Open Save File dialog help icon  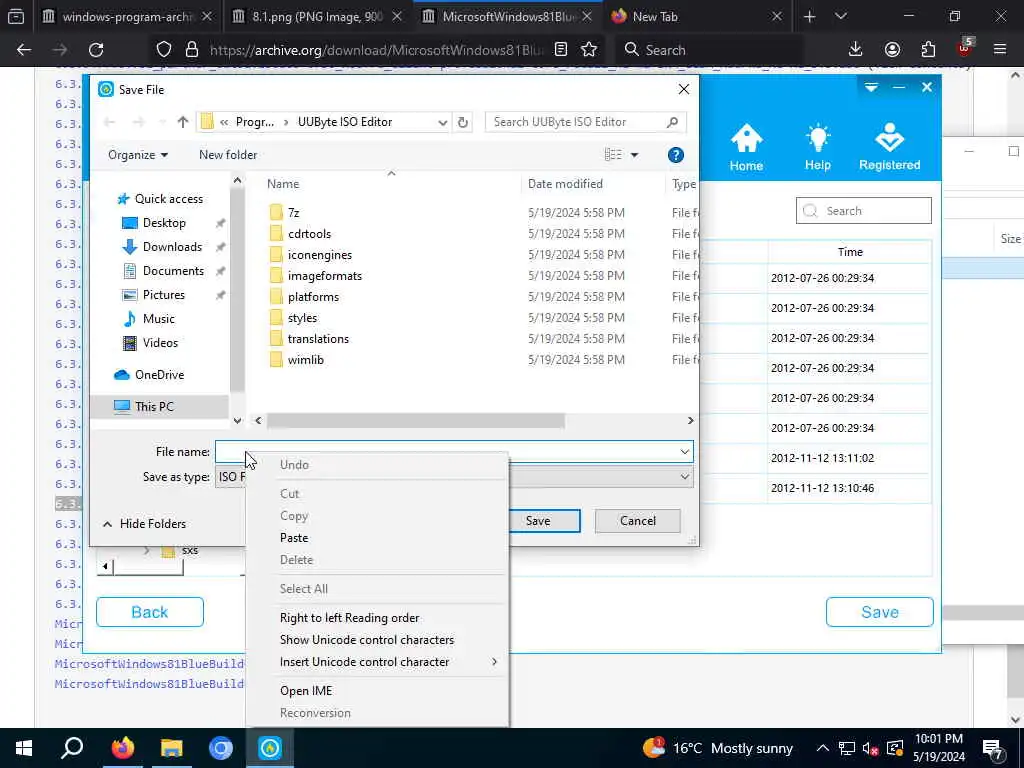coord(675,155)
